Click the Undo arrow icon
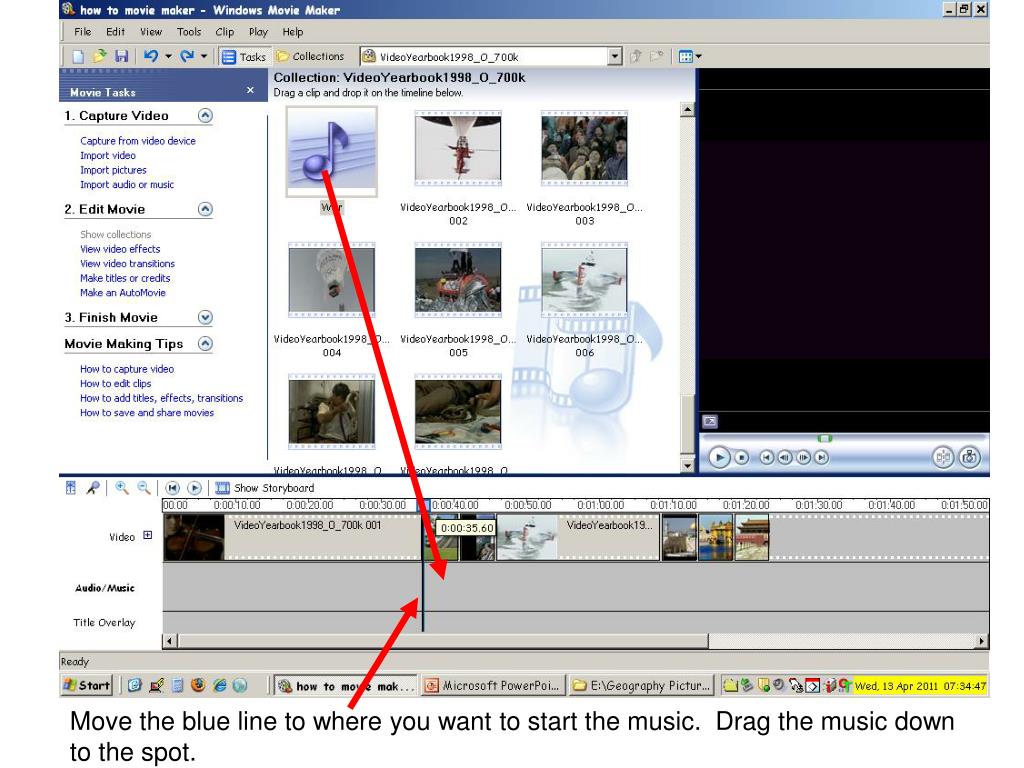The image size is (1024, 768). 151,56
